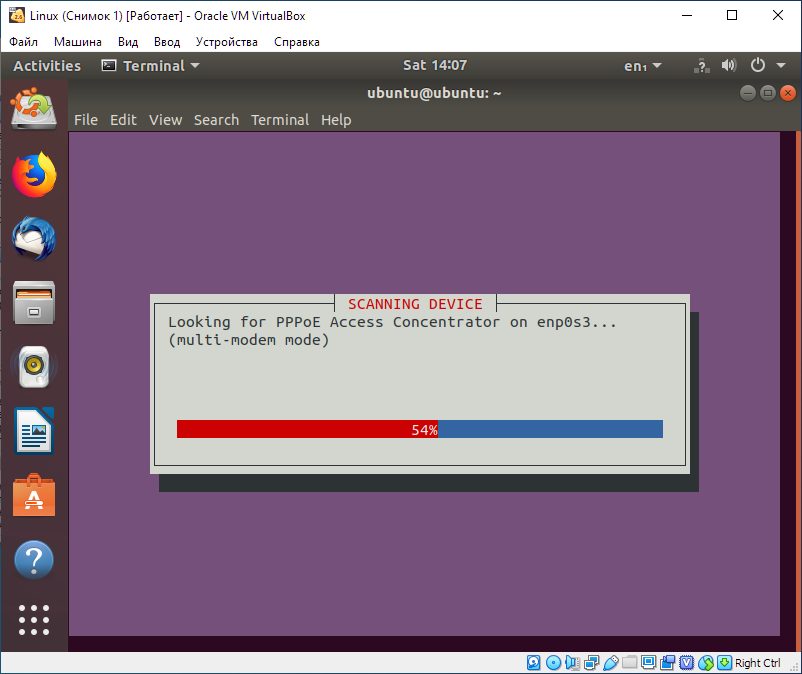
Task: Open Ubuntu Software store icon
Action: pos(34,496)
